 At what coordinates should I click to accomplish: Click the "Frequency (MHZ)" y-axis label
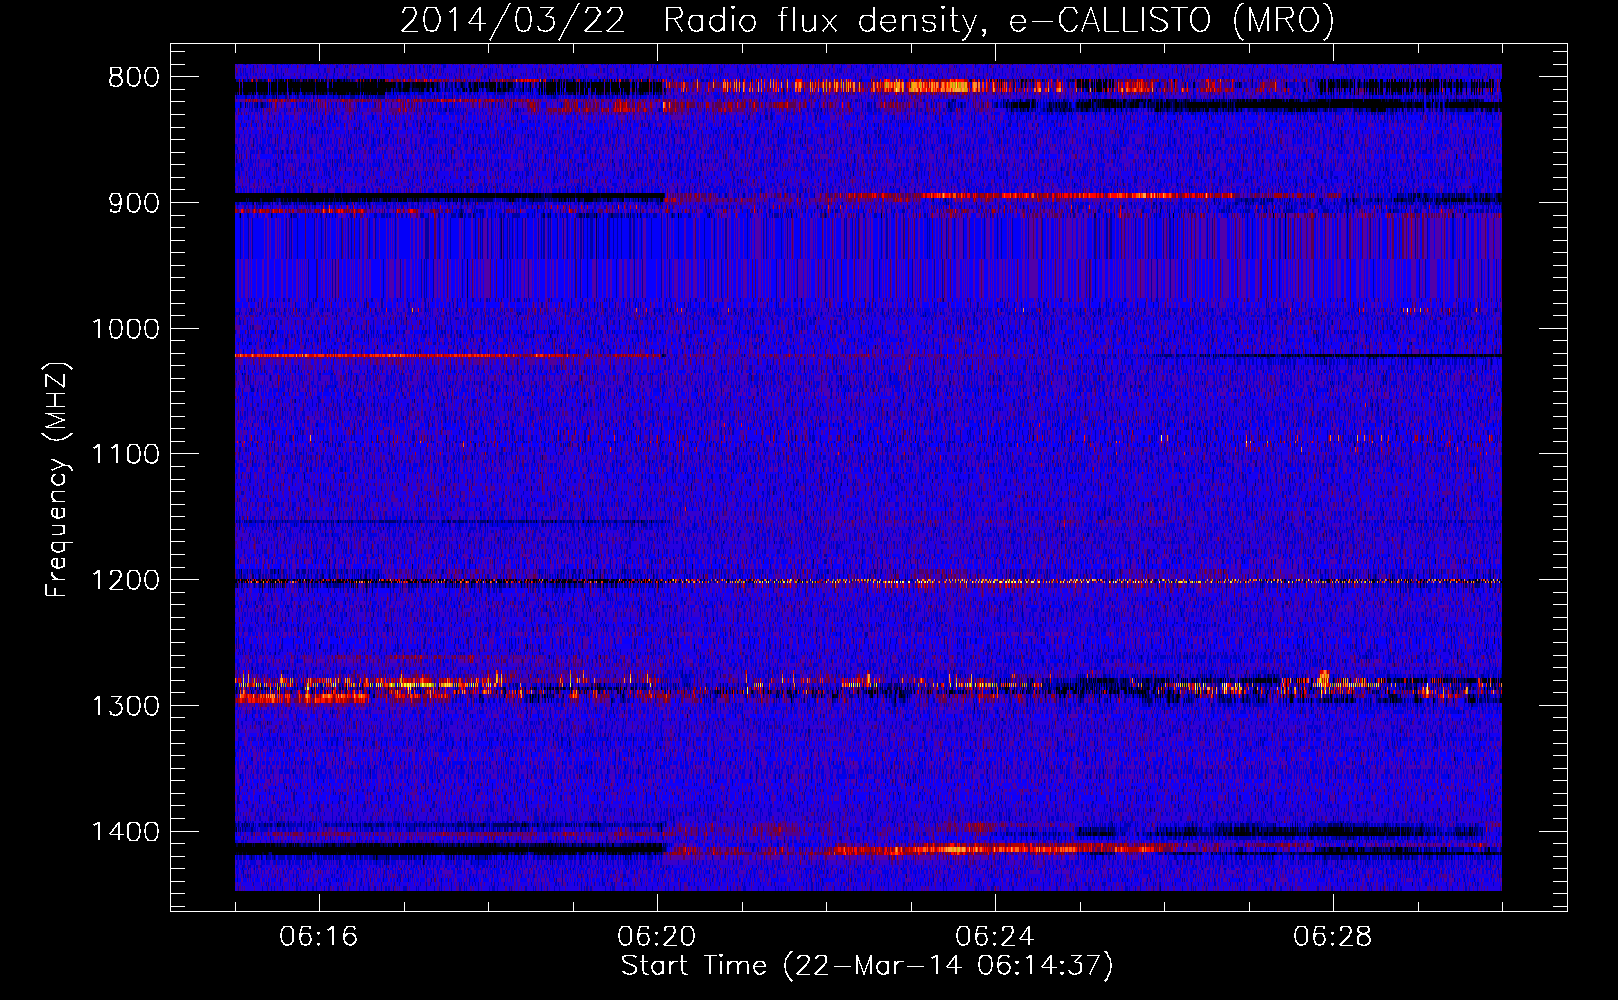(x=57, y=480)
